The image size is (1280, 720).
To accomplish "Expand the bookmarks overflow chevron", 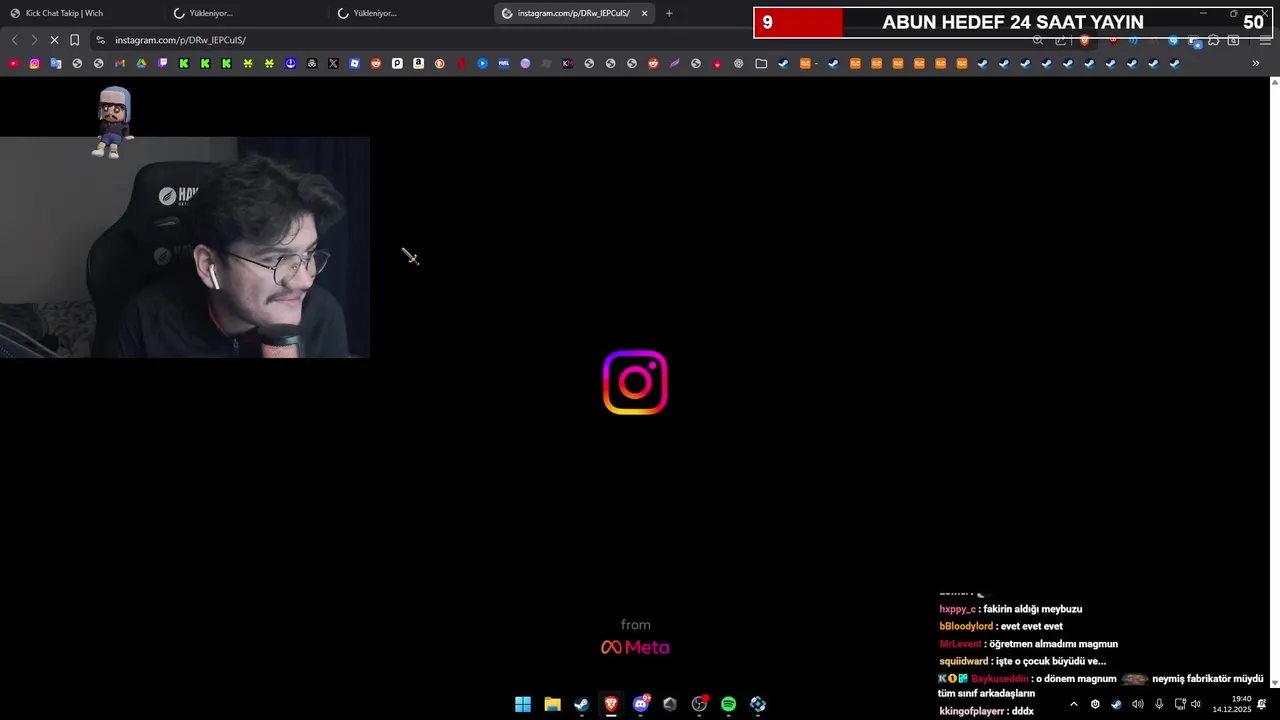I will click(x=1256, y=64).
